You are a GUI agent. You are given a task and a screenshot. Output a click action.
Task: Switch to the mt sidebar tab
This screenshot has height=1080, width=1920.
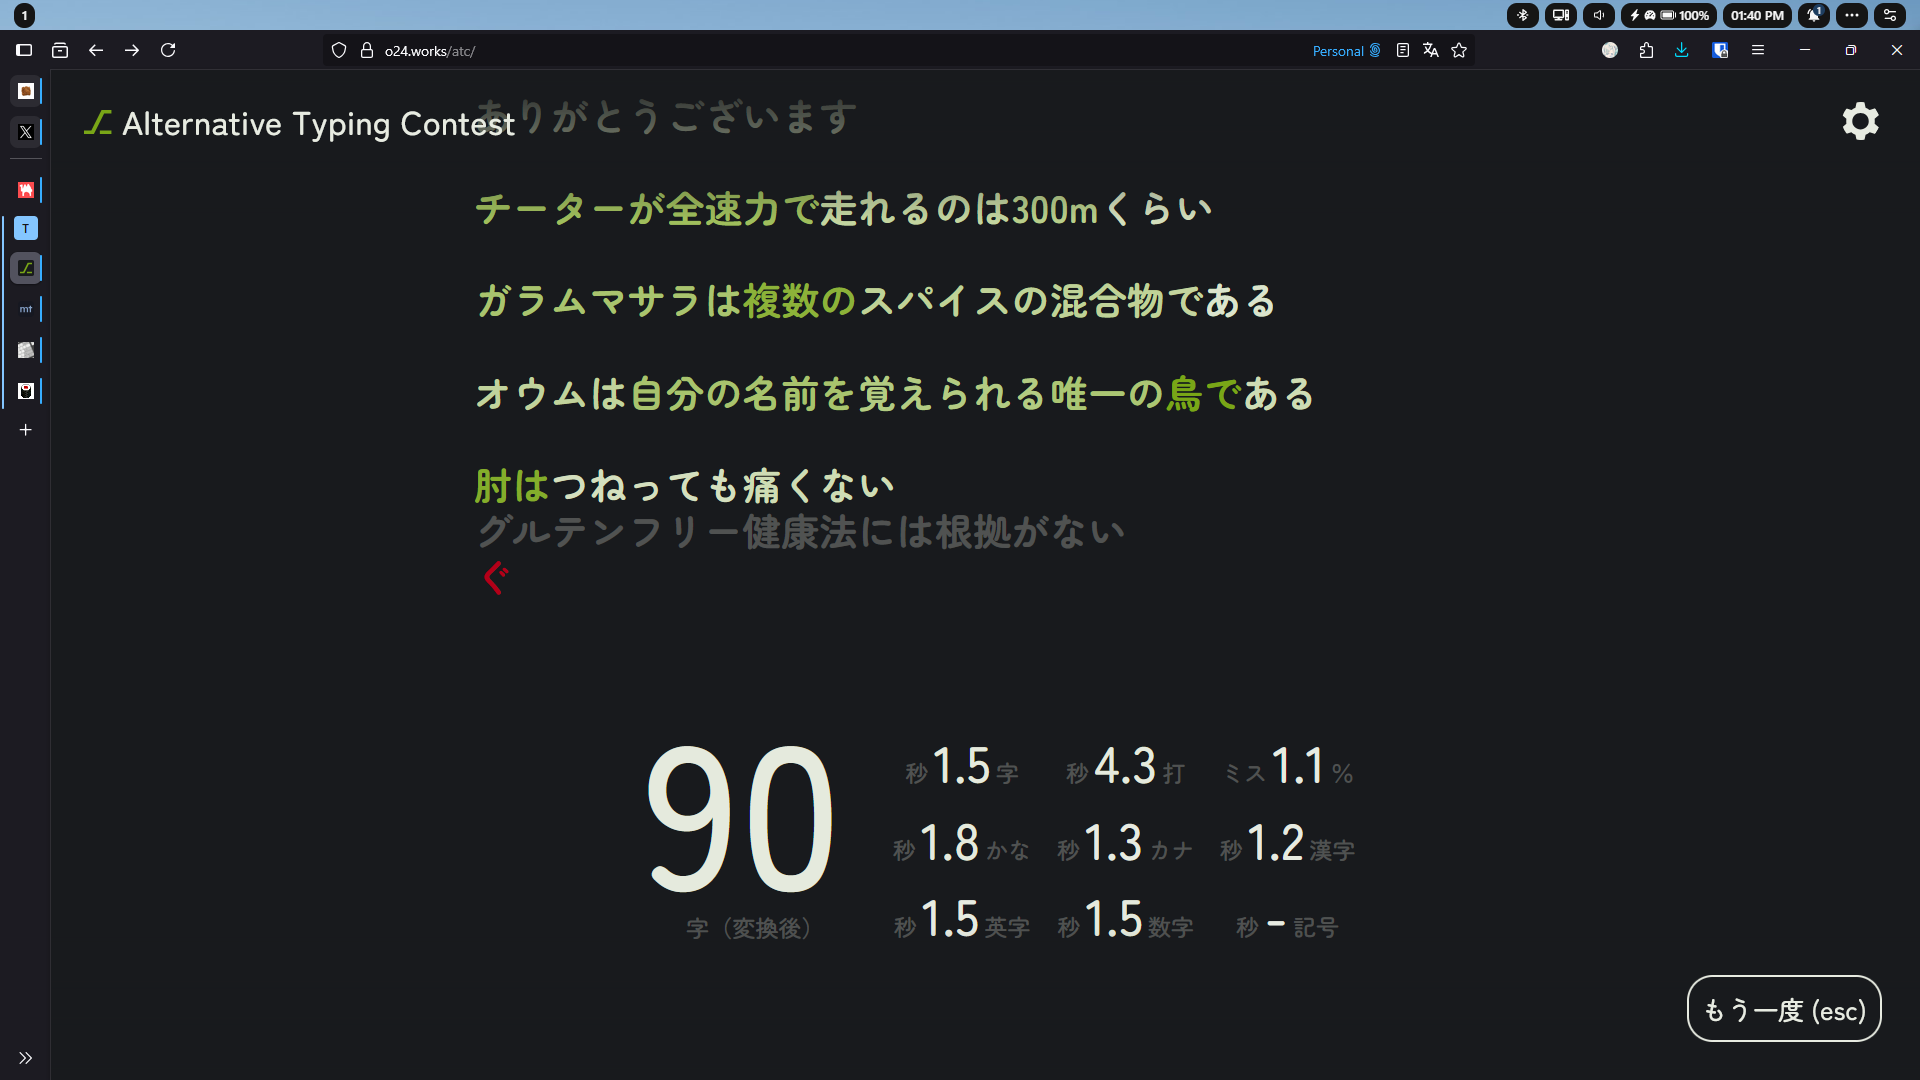(x=26, y=309)
